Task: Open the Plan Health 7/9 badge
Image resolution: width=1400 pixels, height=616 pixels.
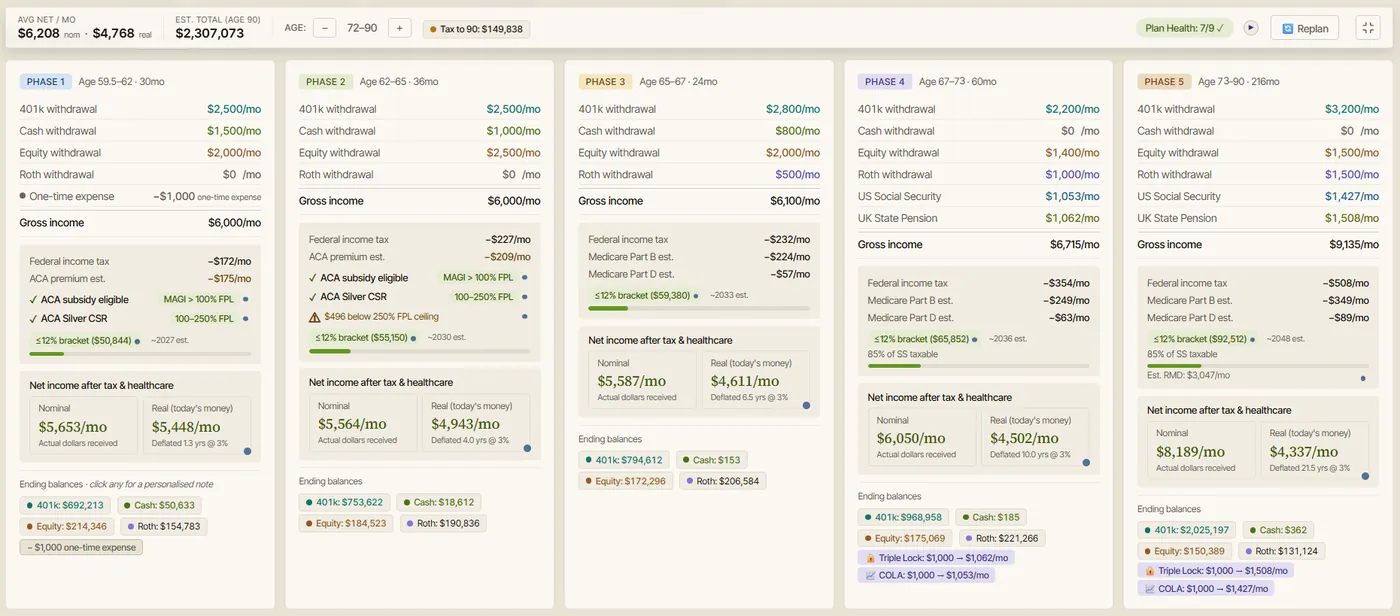Action: point(1185,28)
